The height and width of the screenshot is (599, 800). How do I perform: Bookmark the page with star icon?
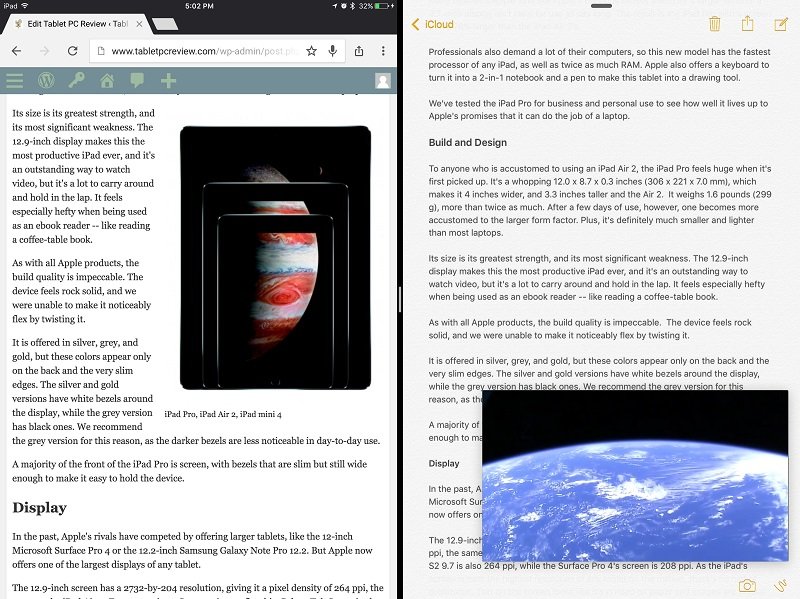[x=311, y=51]
